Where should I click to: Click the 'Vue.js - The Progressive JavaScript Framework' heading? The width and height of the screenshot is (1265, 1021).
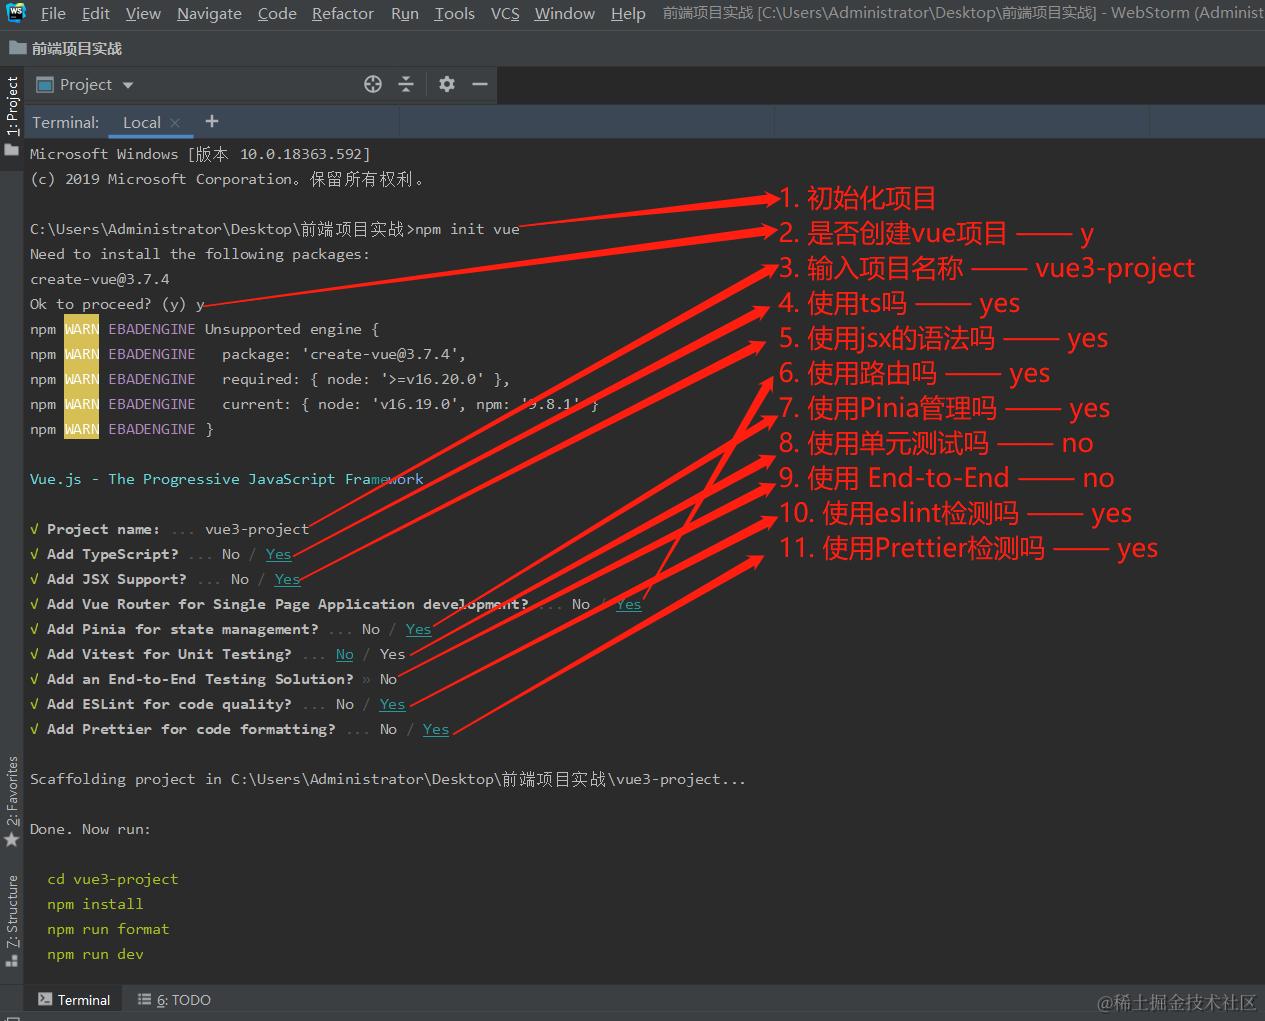227,479
